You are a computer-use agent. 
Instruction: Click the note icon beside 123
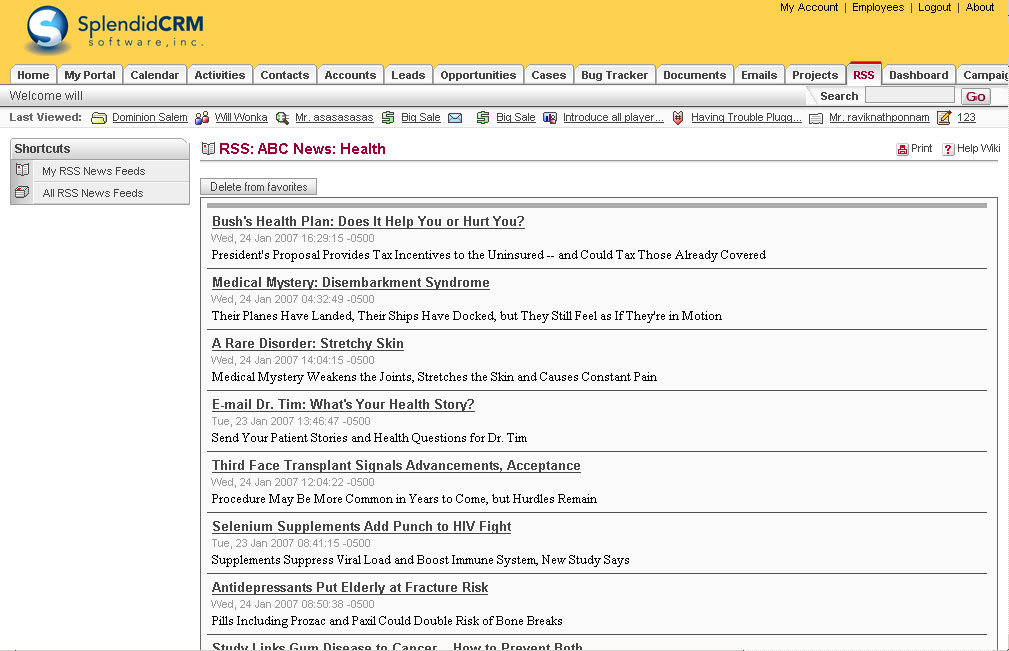point(944,118)
